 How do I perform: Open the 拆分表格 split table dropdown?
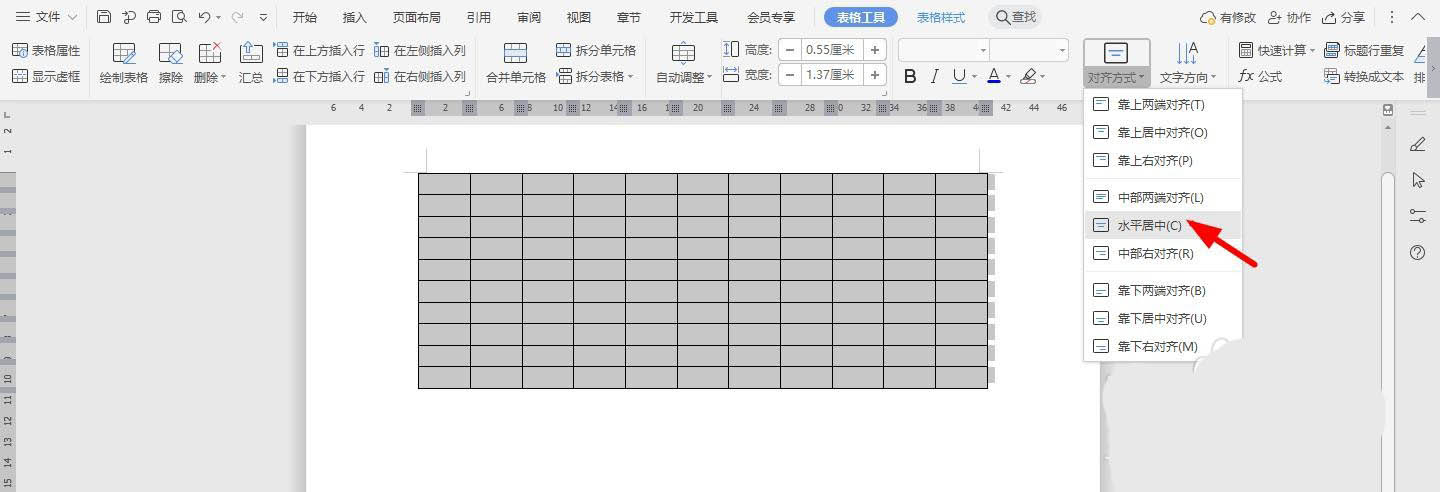596,76
